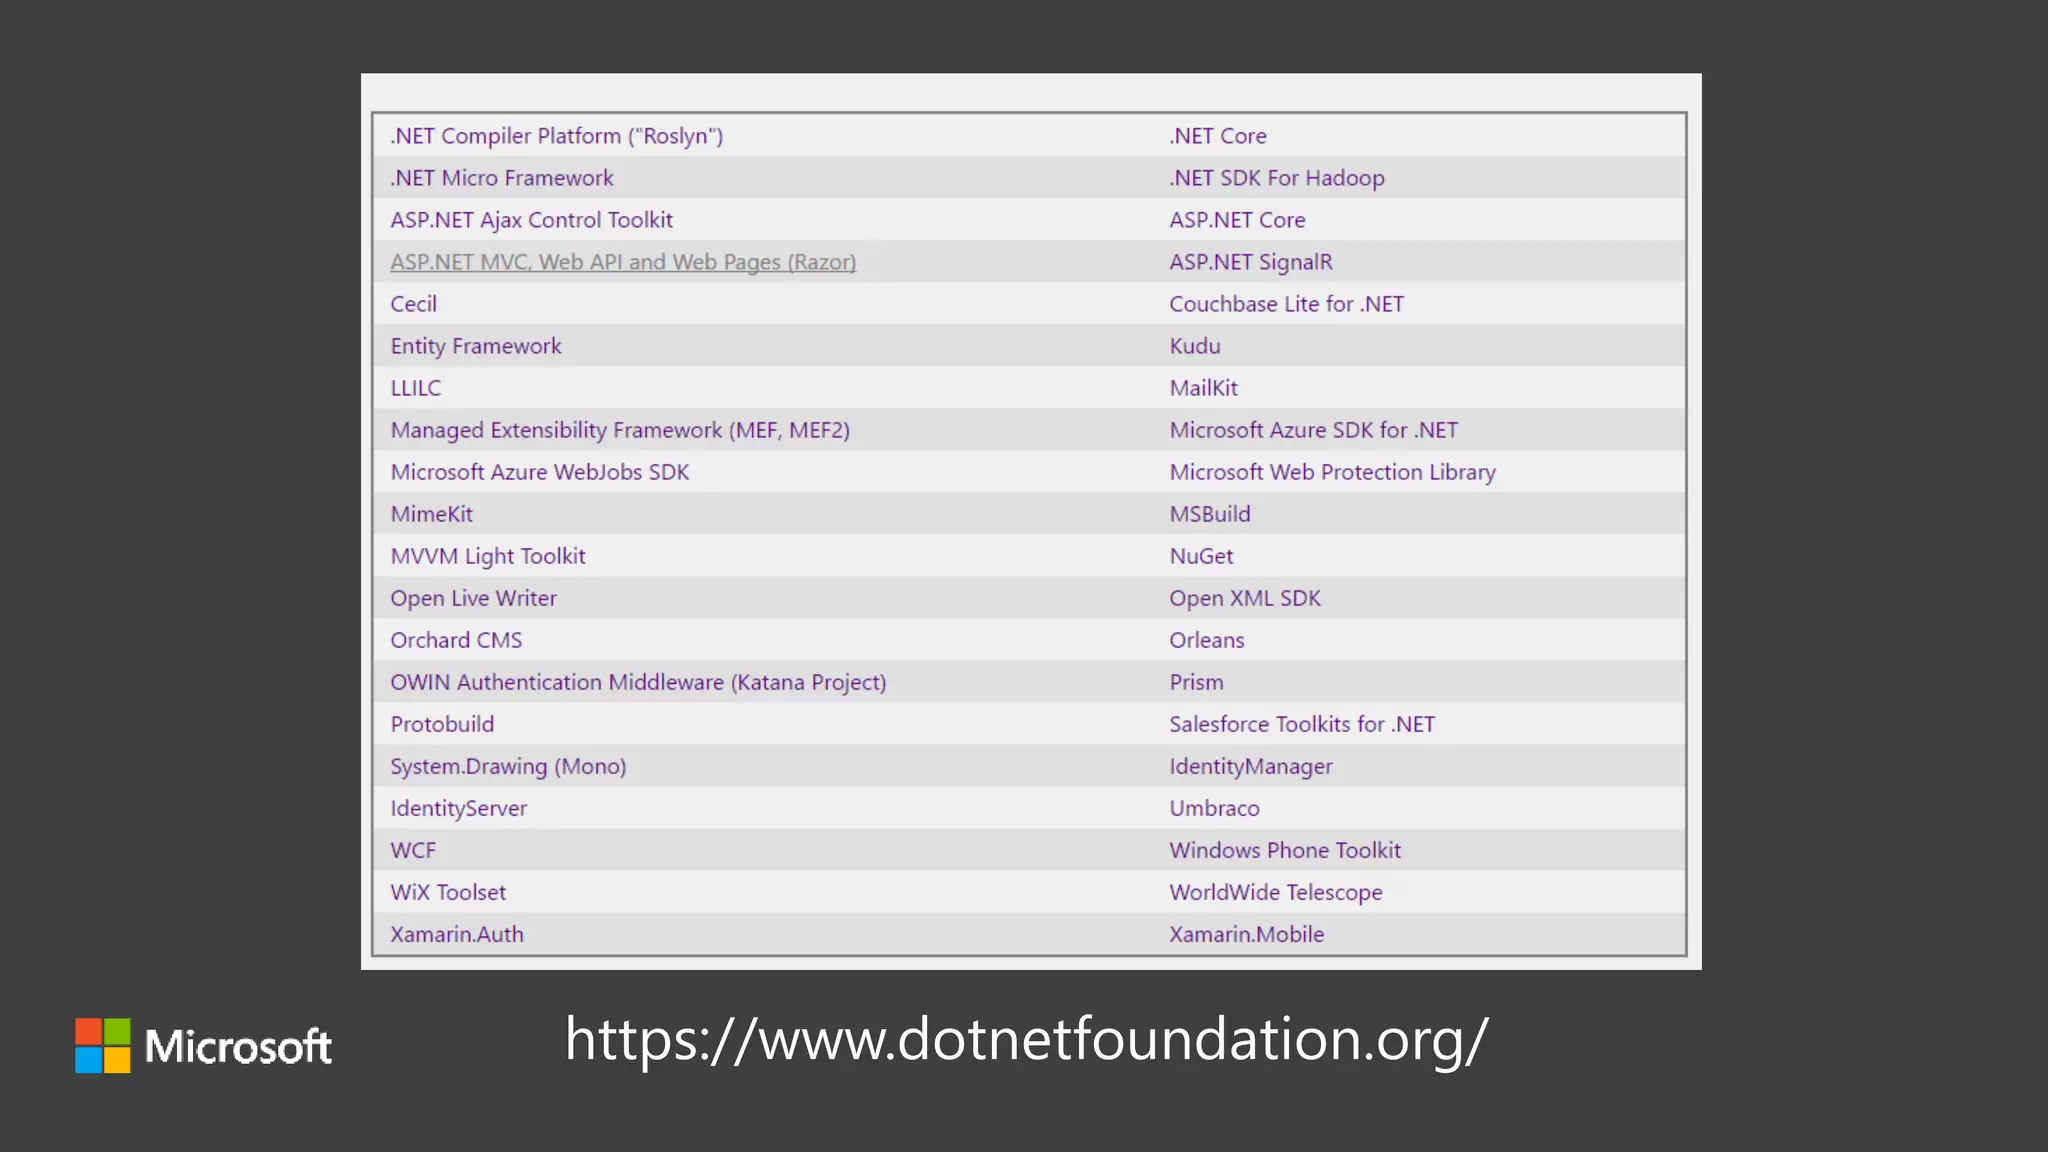Viewport: 2048px width, 1152px height.
Task: Click the Open XML SDK link
Action: coord(1245,598)
